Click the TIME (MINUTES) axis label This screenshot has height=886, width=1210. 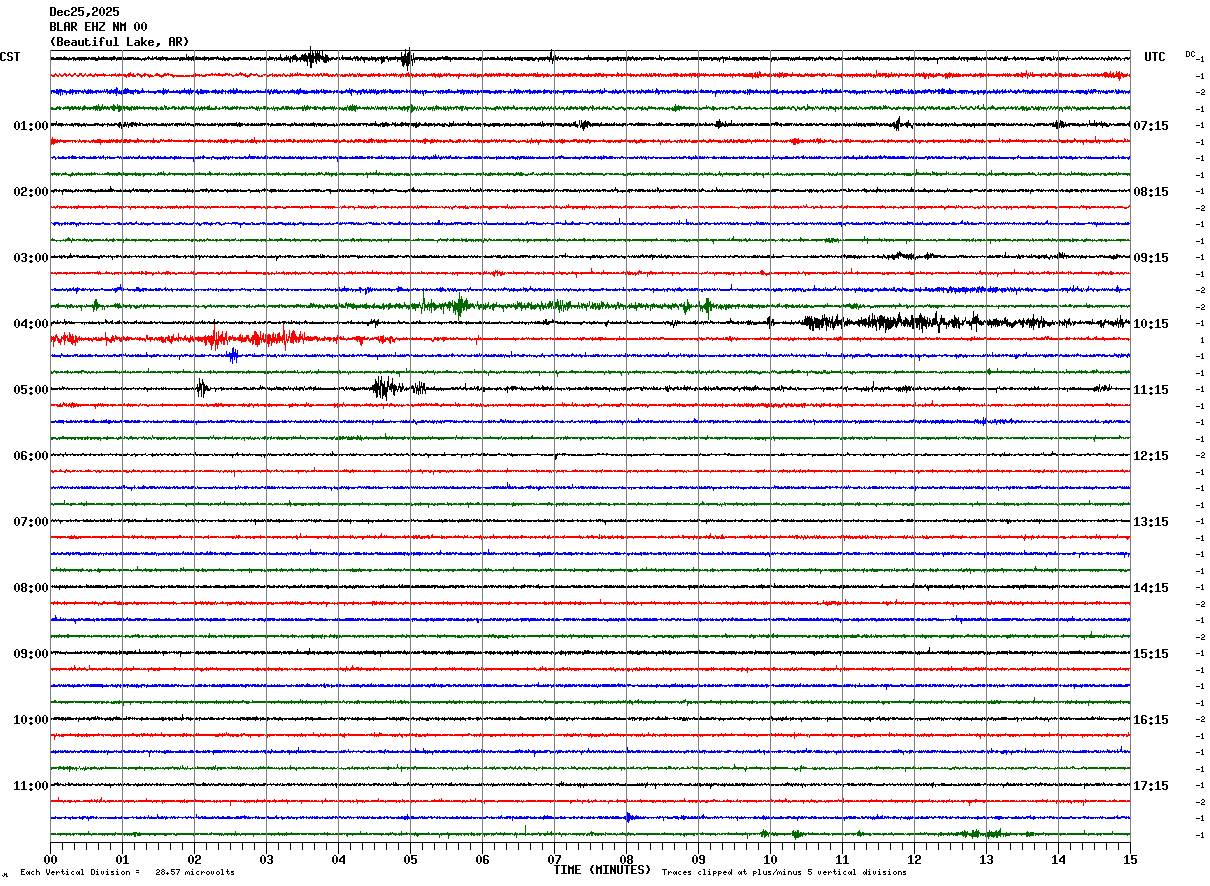(602, 870)
